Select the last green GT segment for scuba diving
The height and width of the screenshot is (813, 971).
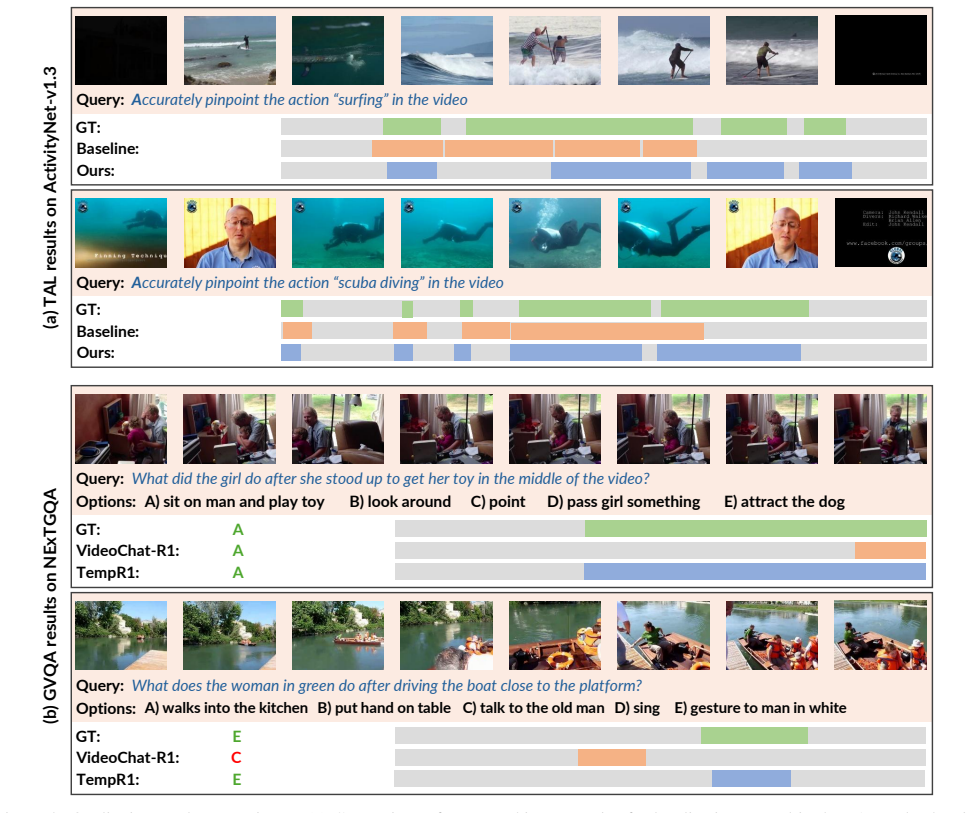734,309
